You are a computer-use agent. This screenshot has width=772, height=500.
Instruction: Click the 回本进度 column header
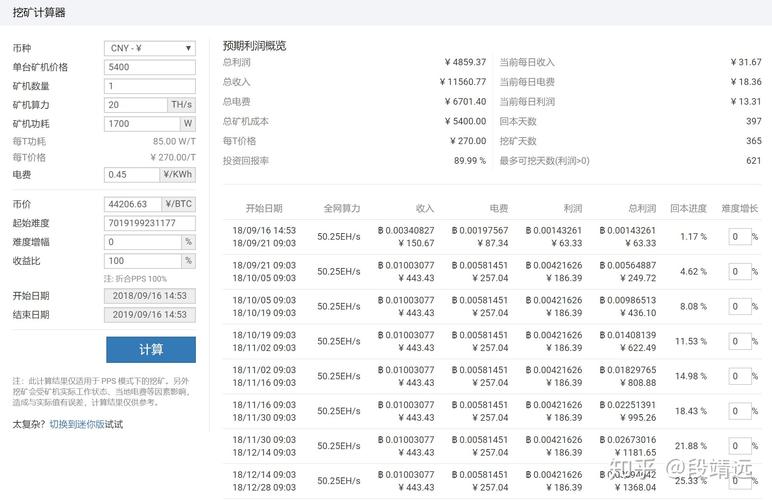coord(688,208)
